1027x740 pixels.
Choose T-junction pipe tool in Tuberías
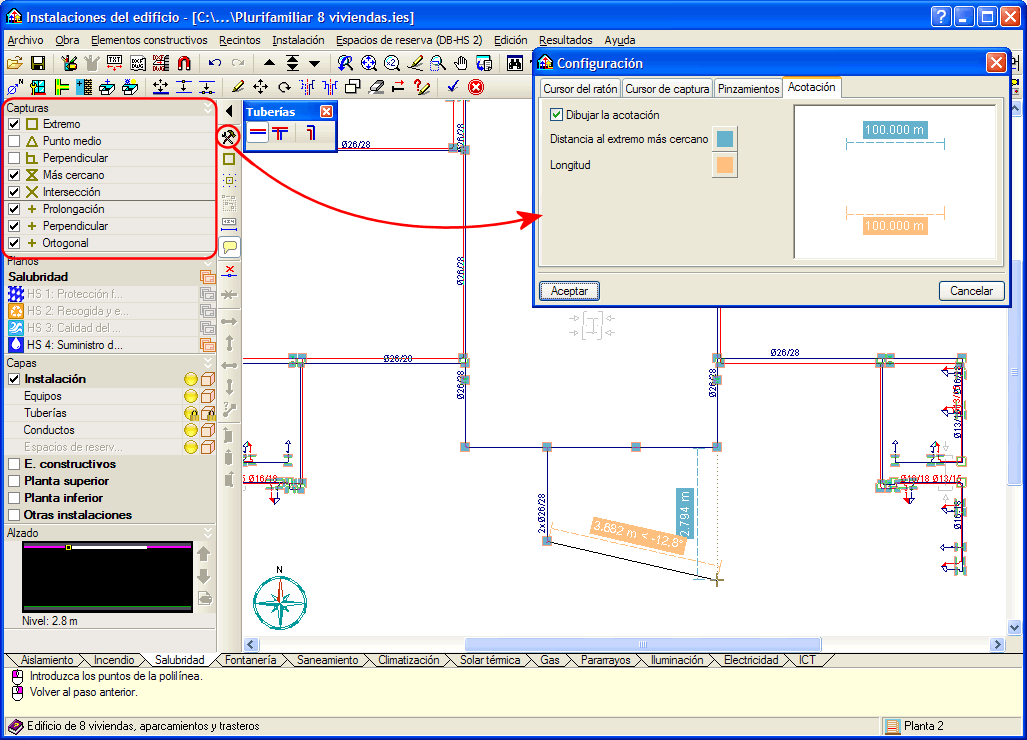pos(280,133)
